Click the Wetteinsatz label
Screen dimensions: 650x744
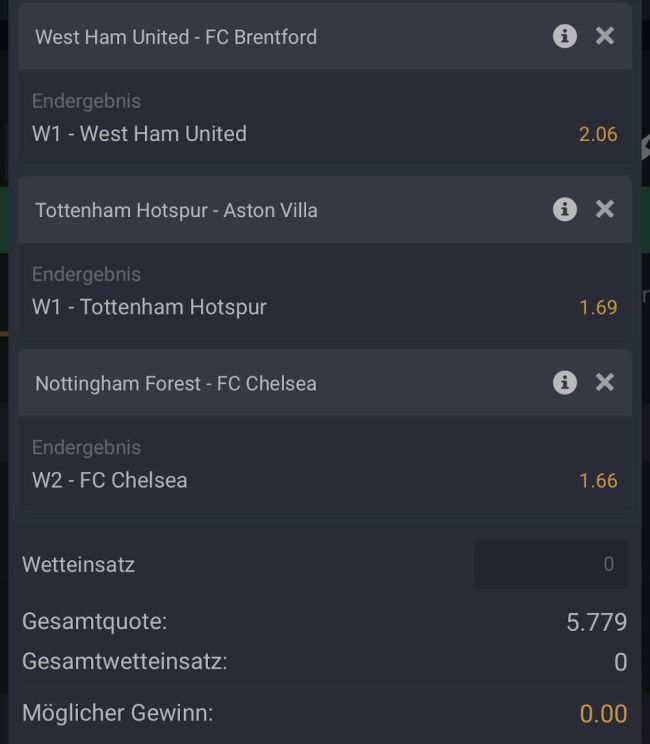pyautogui.click(x=78, y=564)
